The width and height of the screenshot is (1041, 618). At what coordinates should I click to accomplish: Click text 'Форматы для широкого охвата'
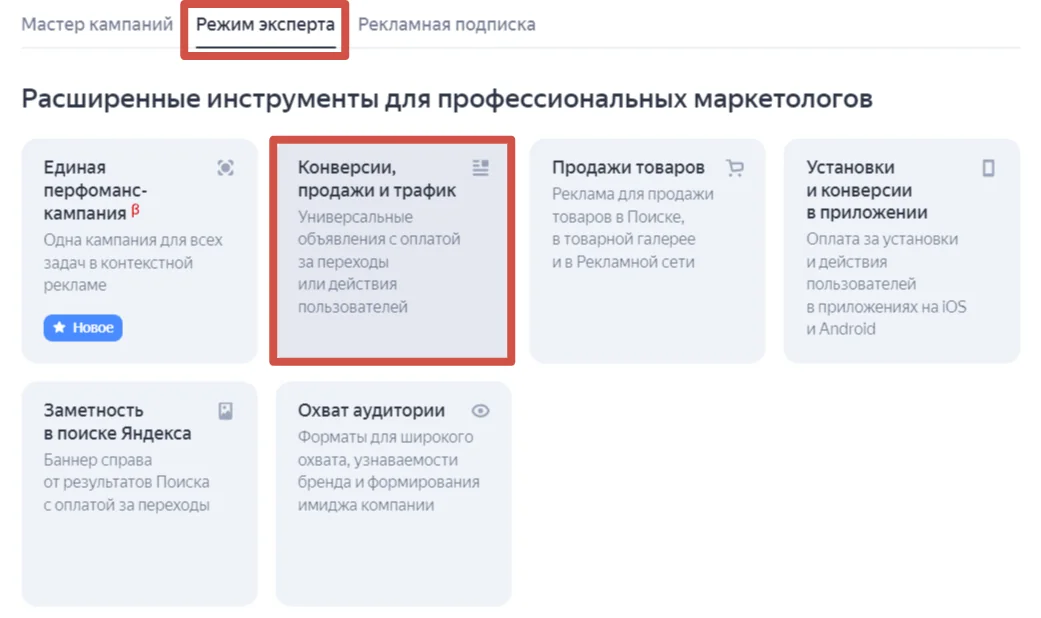coord(386,448)
